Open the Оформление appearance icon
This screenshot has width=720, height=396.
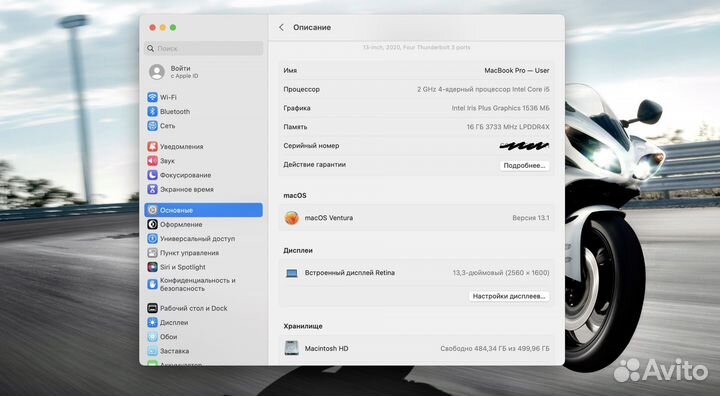click(x=152, y=224)
